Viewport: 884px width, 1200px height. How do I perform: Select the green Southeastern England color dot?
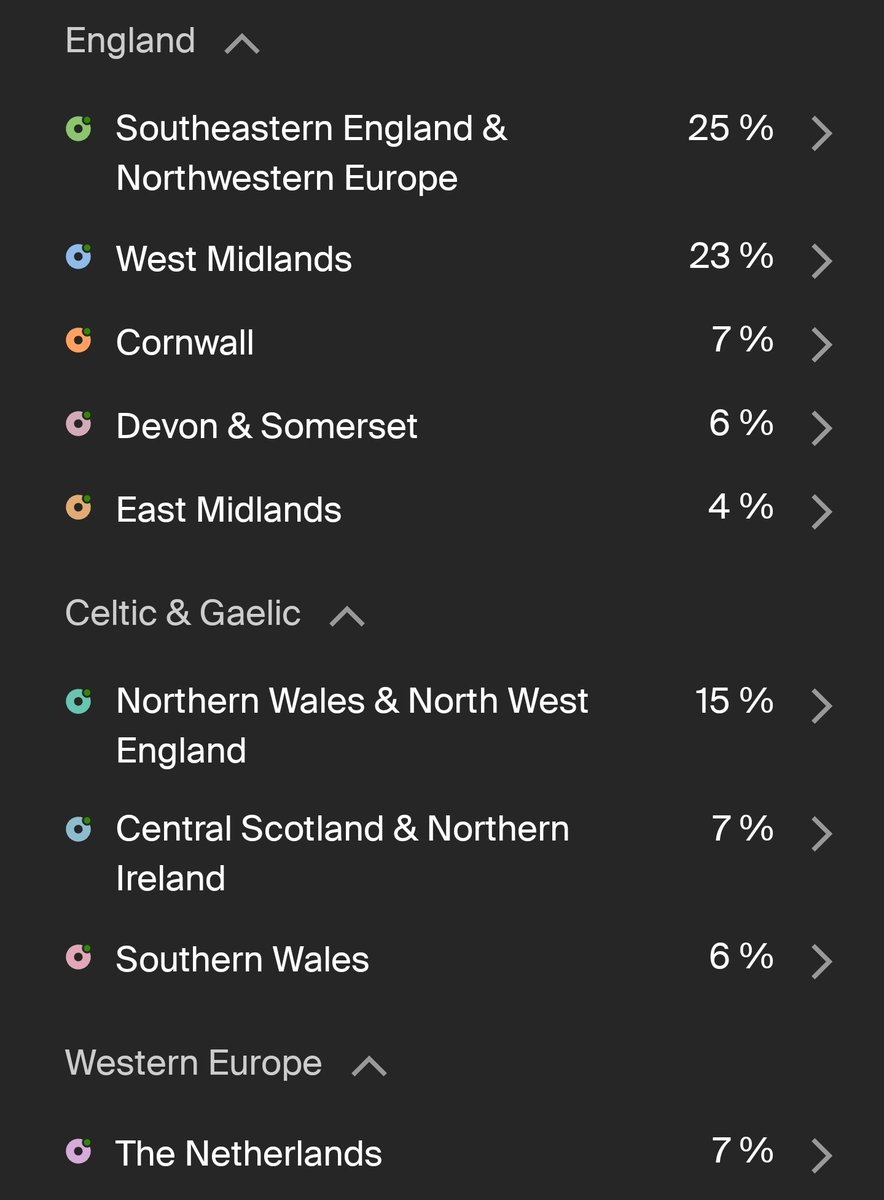(79, 127)
